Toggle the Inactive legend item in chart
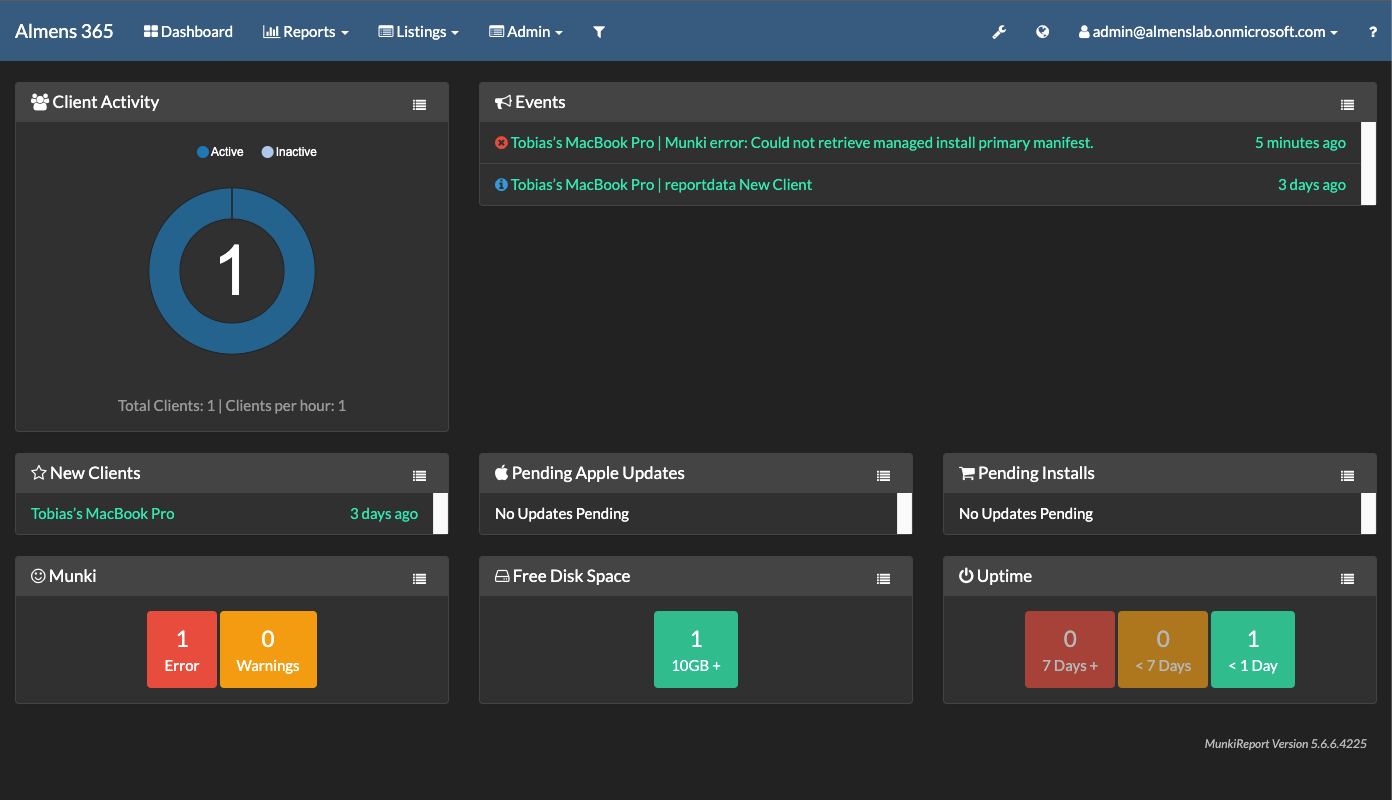The width and height of the screenshot is (1392, 800). point(289,152)
